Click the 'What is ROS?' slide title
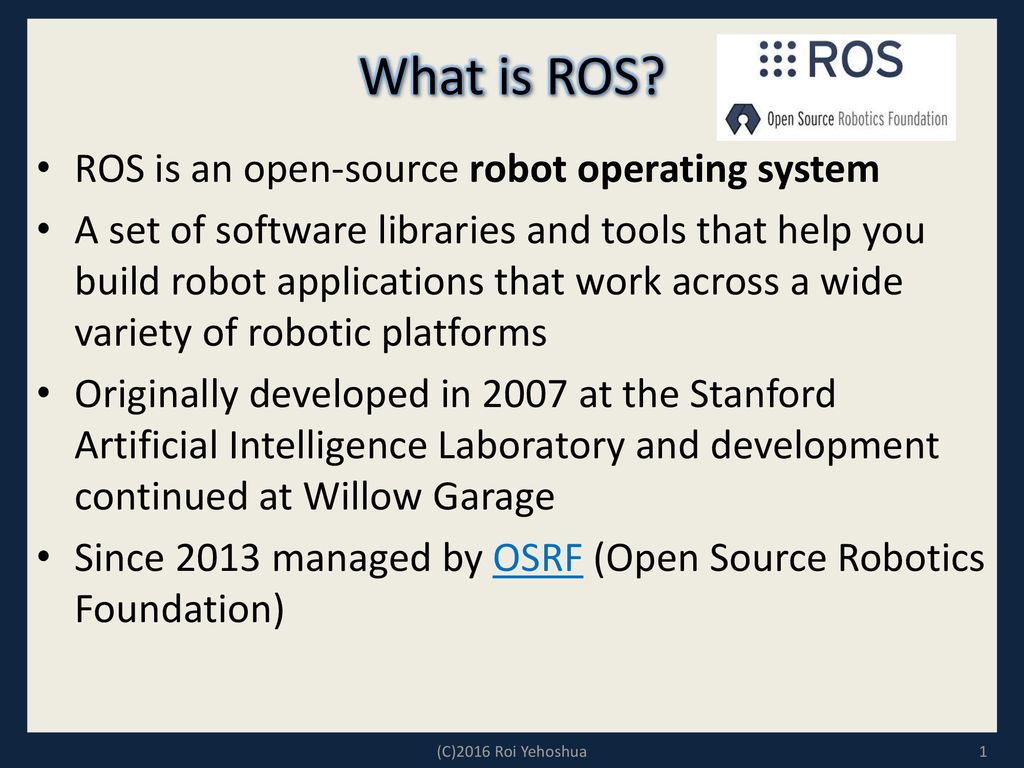 click(512, 76)
